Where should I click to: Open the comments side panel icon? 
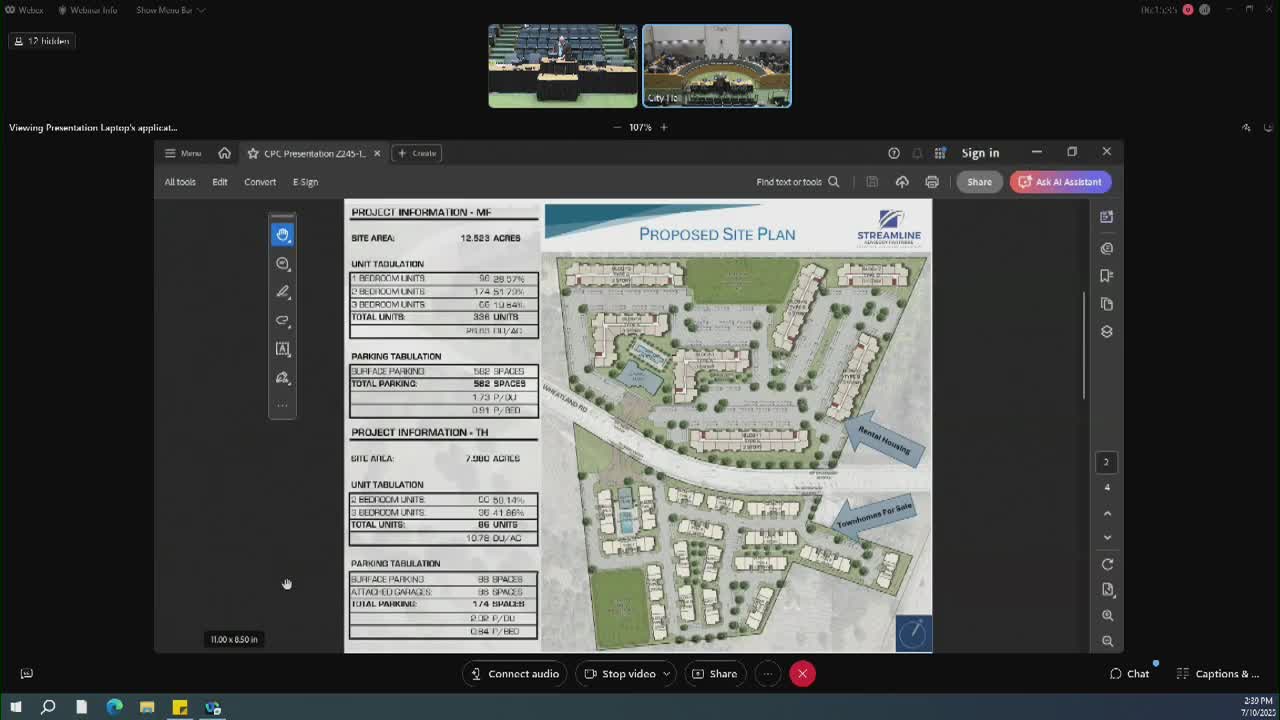pos(1107,248)
